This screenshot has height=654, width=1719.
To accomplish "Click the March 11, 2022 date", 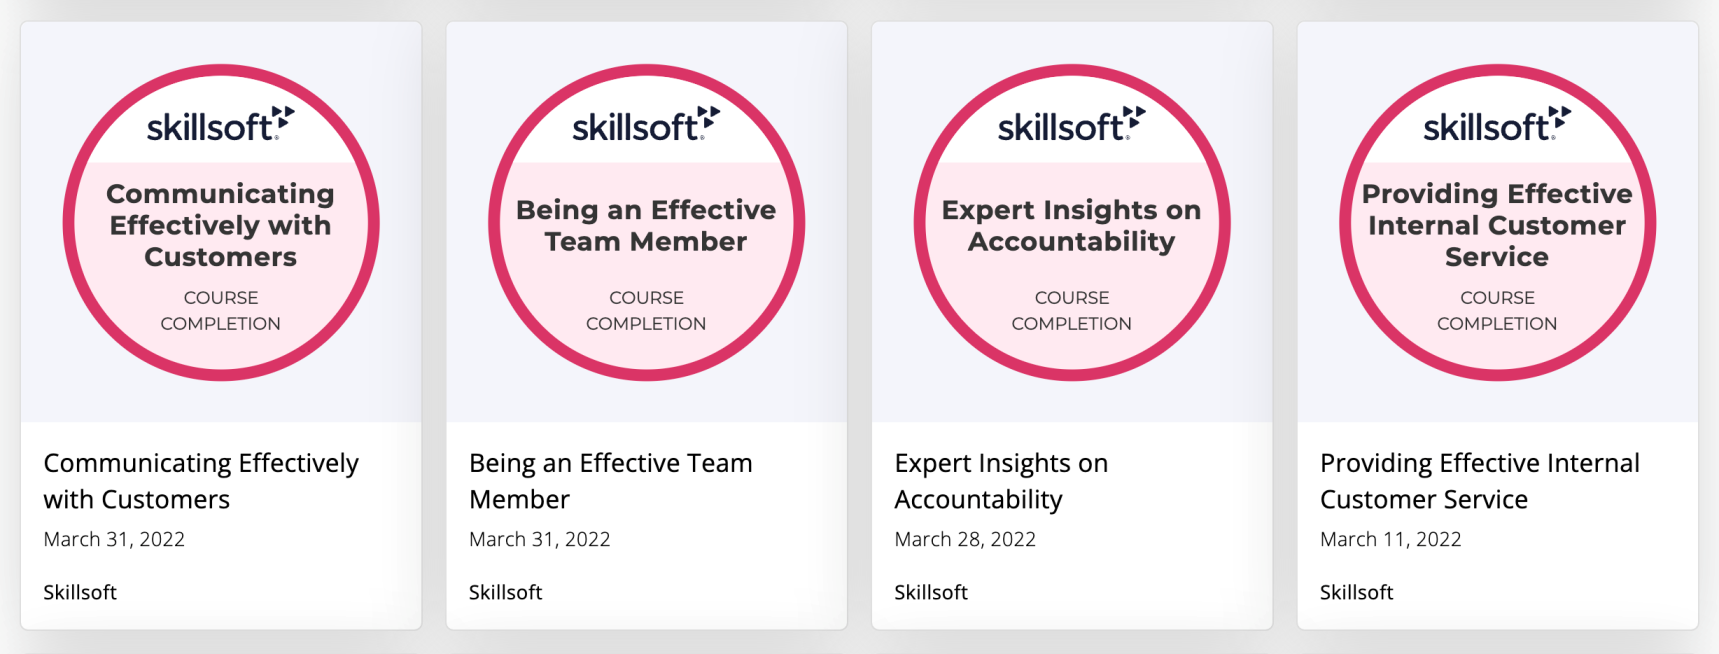I will [1390, 539].
